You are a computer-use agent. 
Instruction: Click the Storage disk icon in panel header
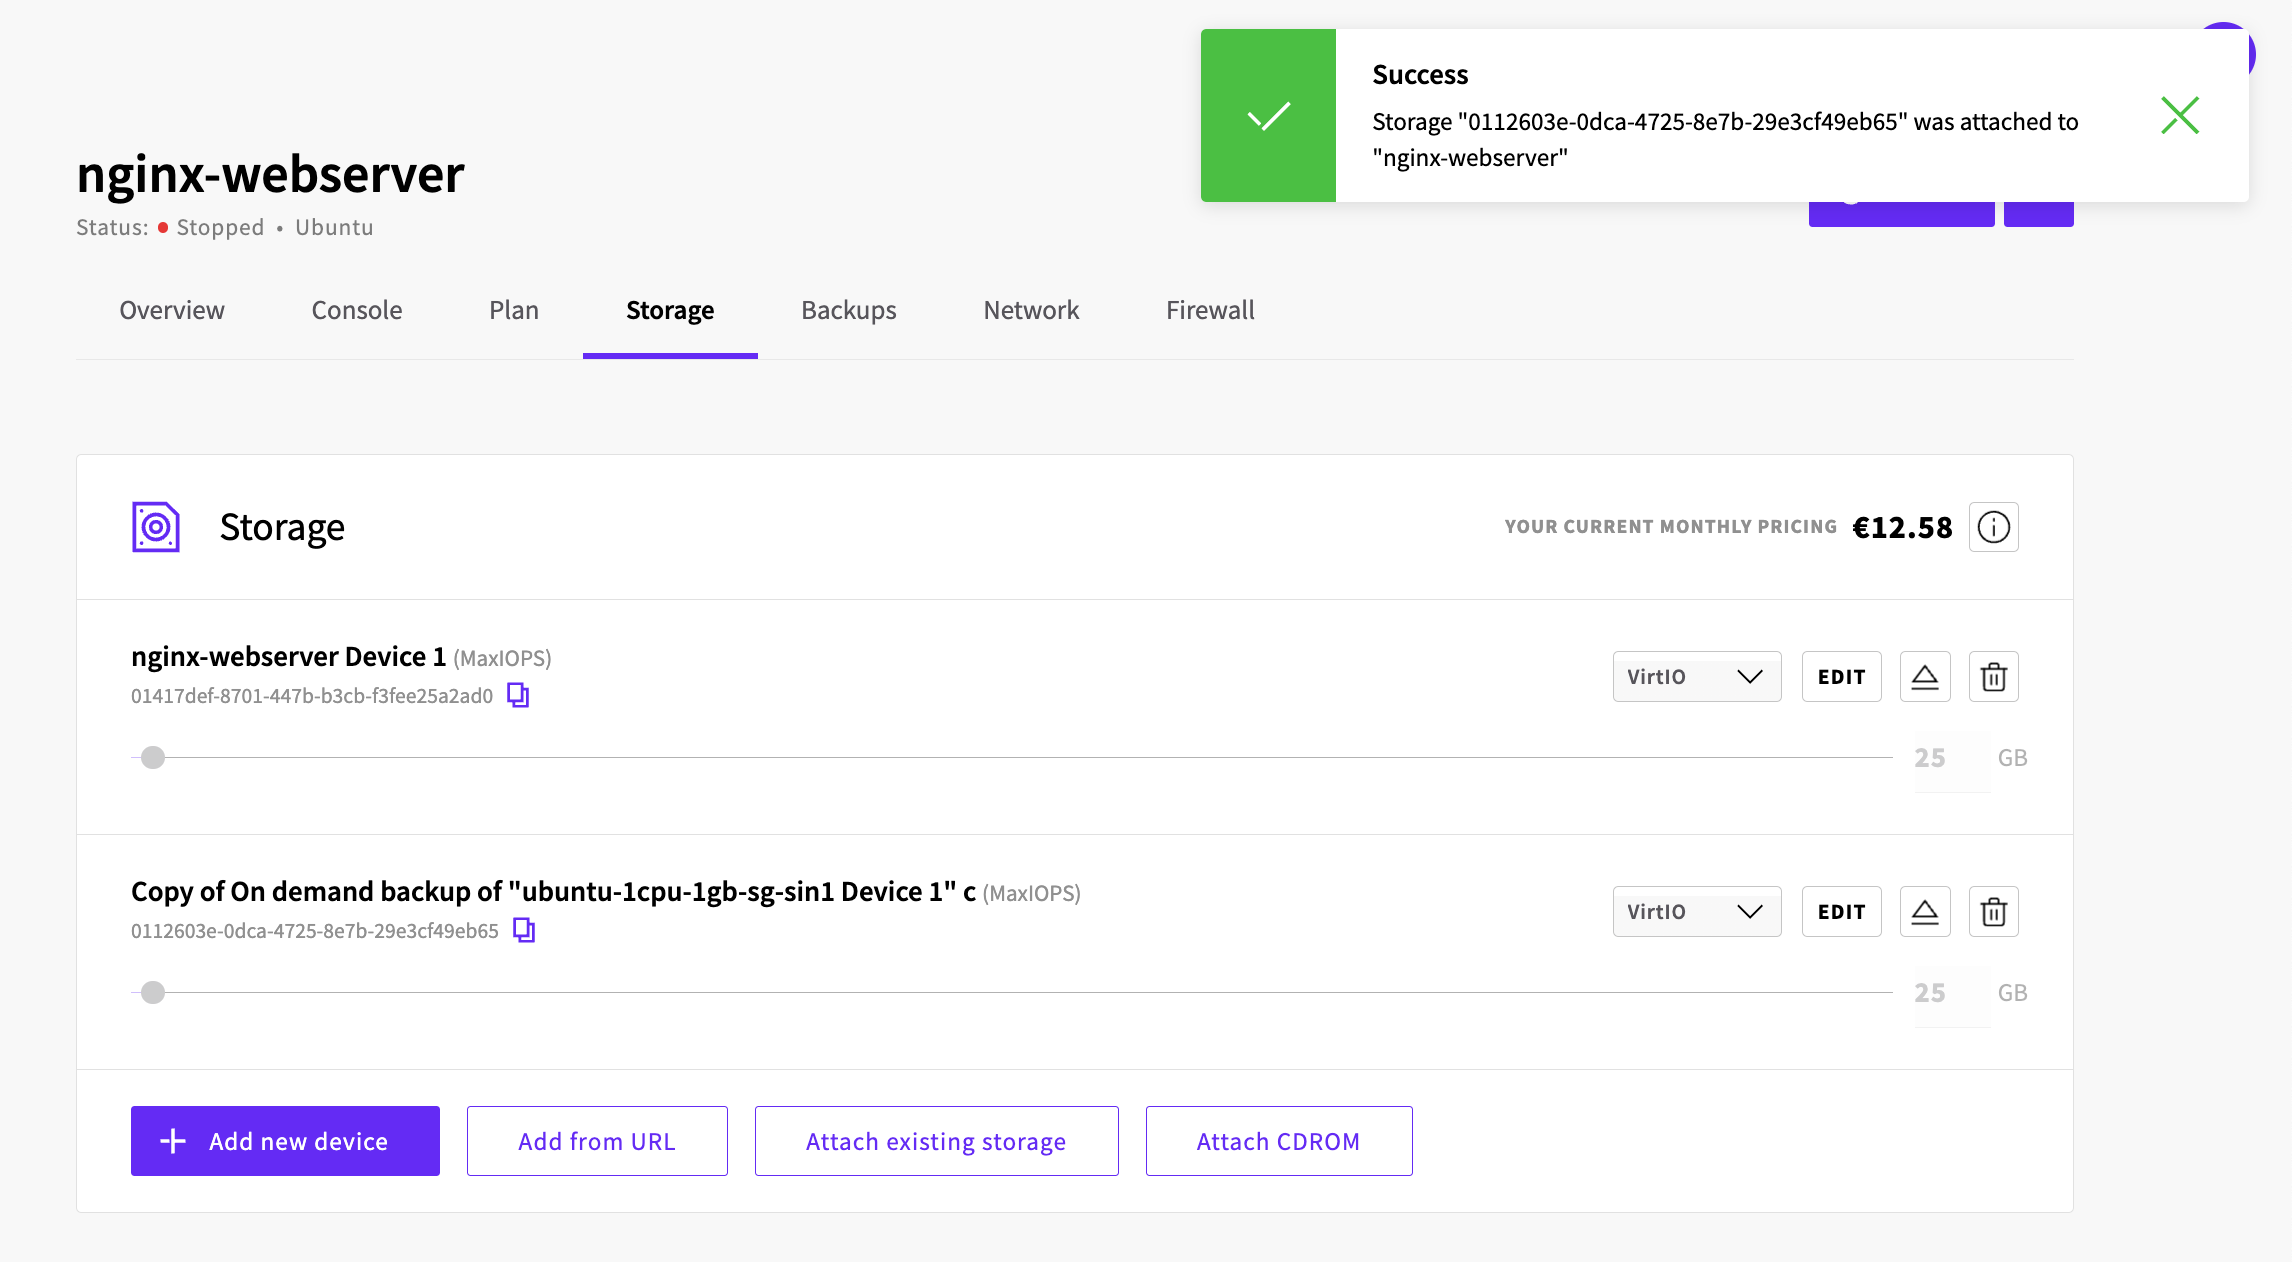[x=156, y=527]
